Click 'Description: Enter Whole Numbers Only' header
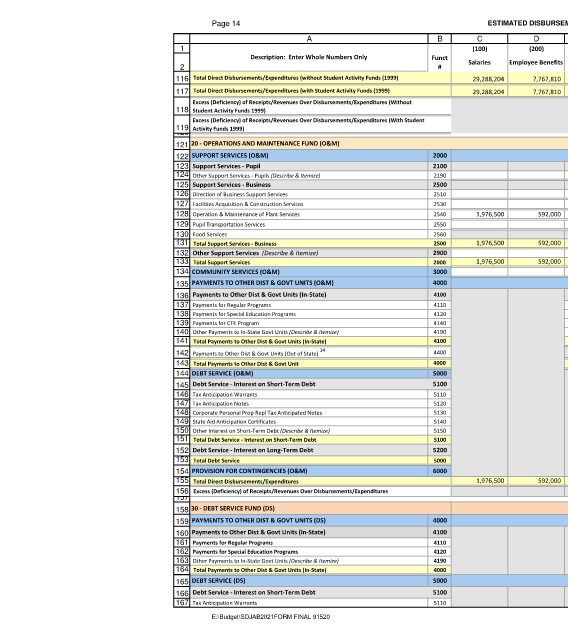Viewport: 568px width, 640px height. [309, 57]
